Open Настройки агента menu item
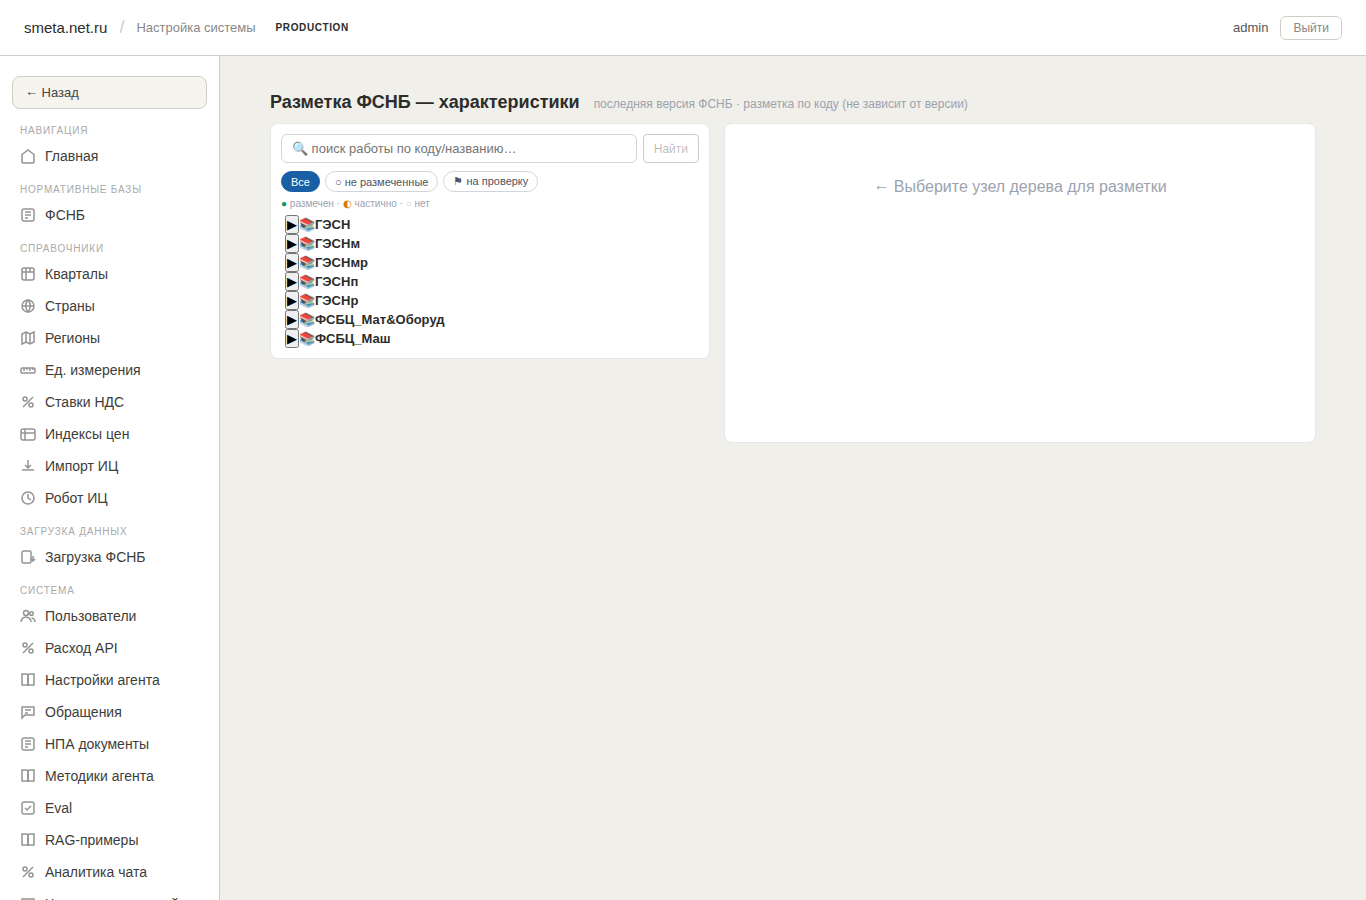 point(109,680)
